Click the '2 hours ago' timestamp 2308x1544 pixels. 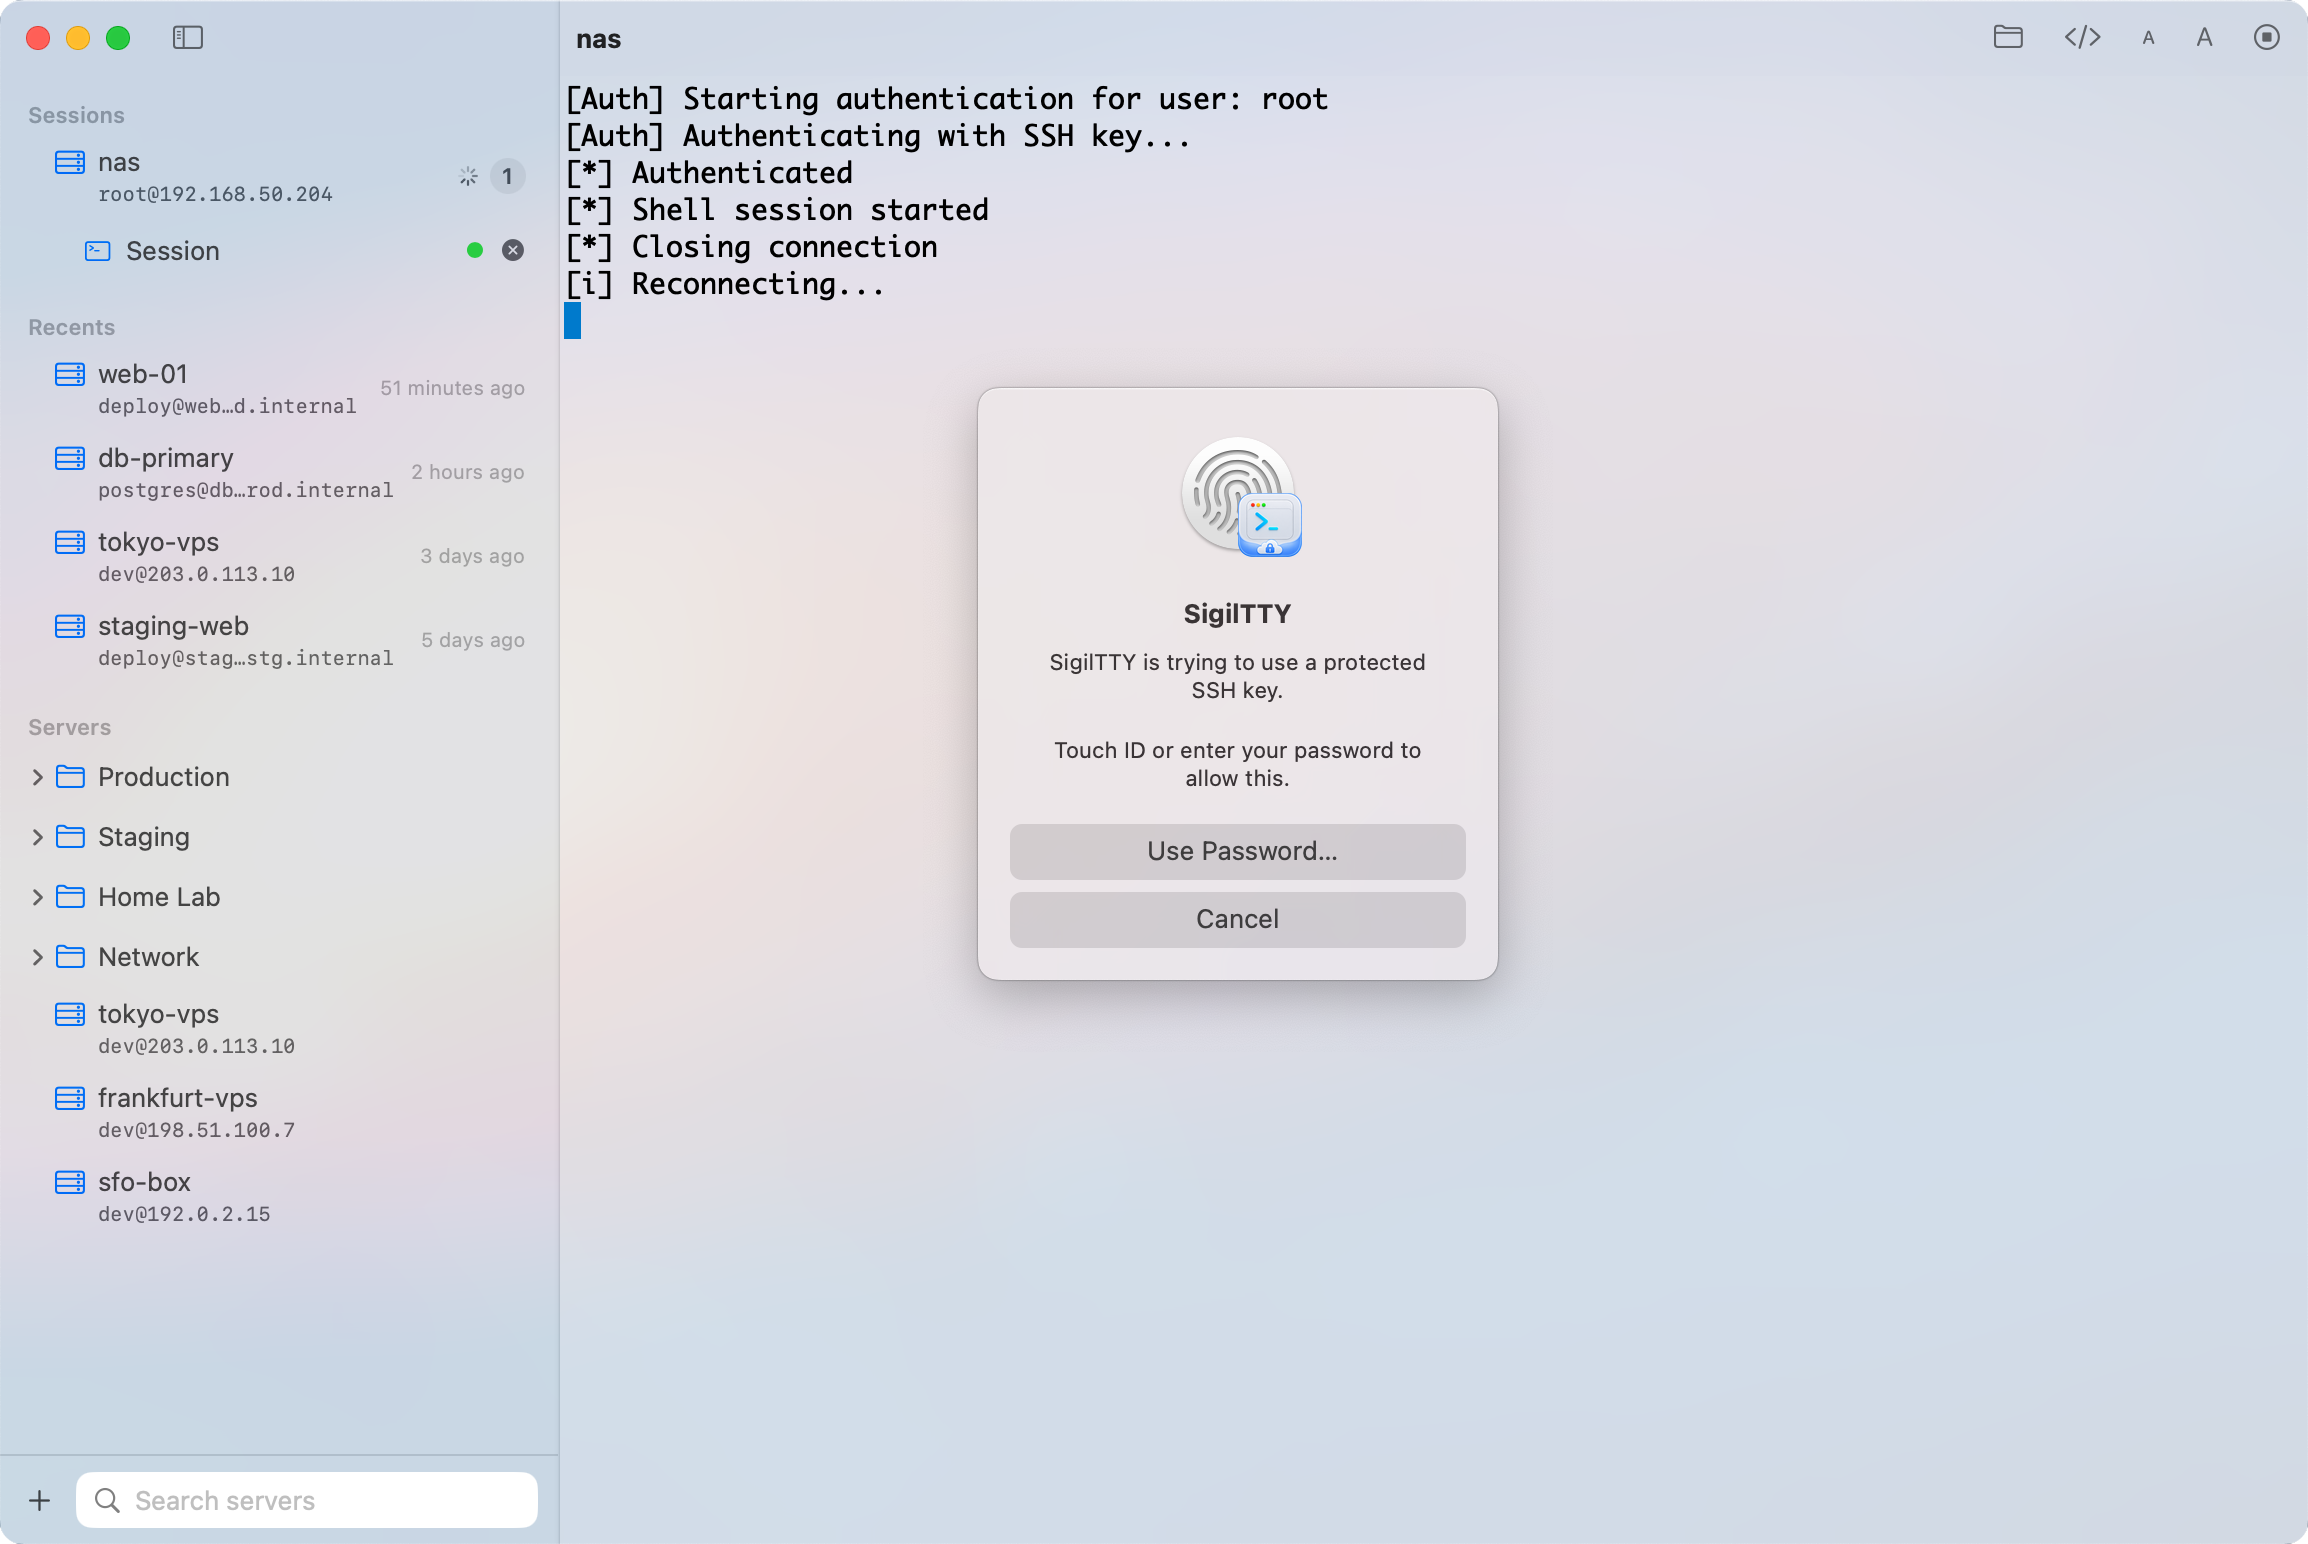[x=468, y=473]
